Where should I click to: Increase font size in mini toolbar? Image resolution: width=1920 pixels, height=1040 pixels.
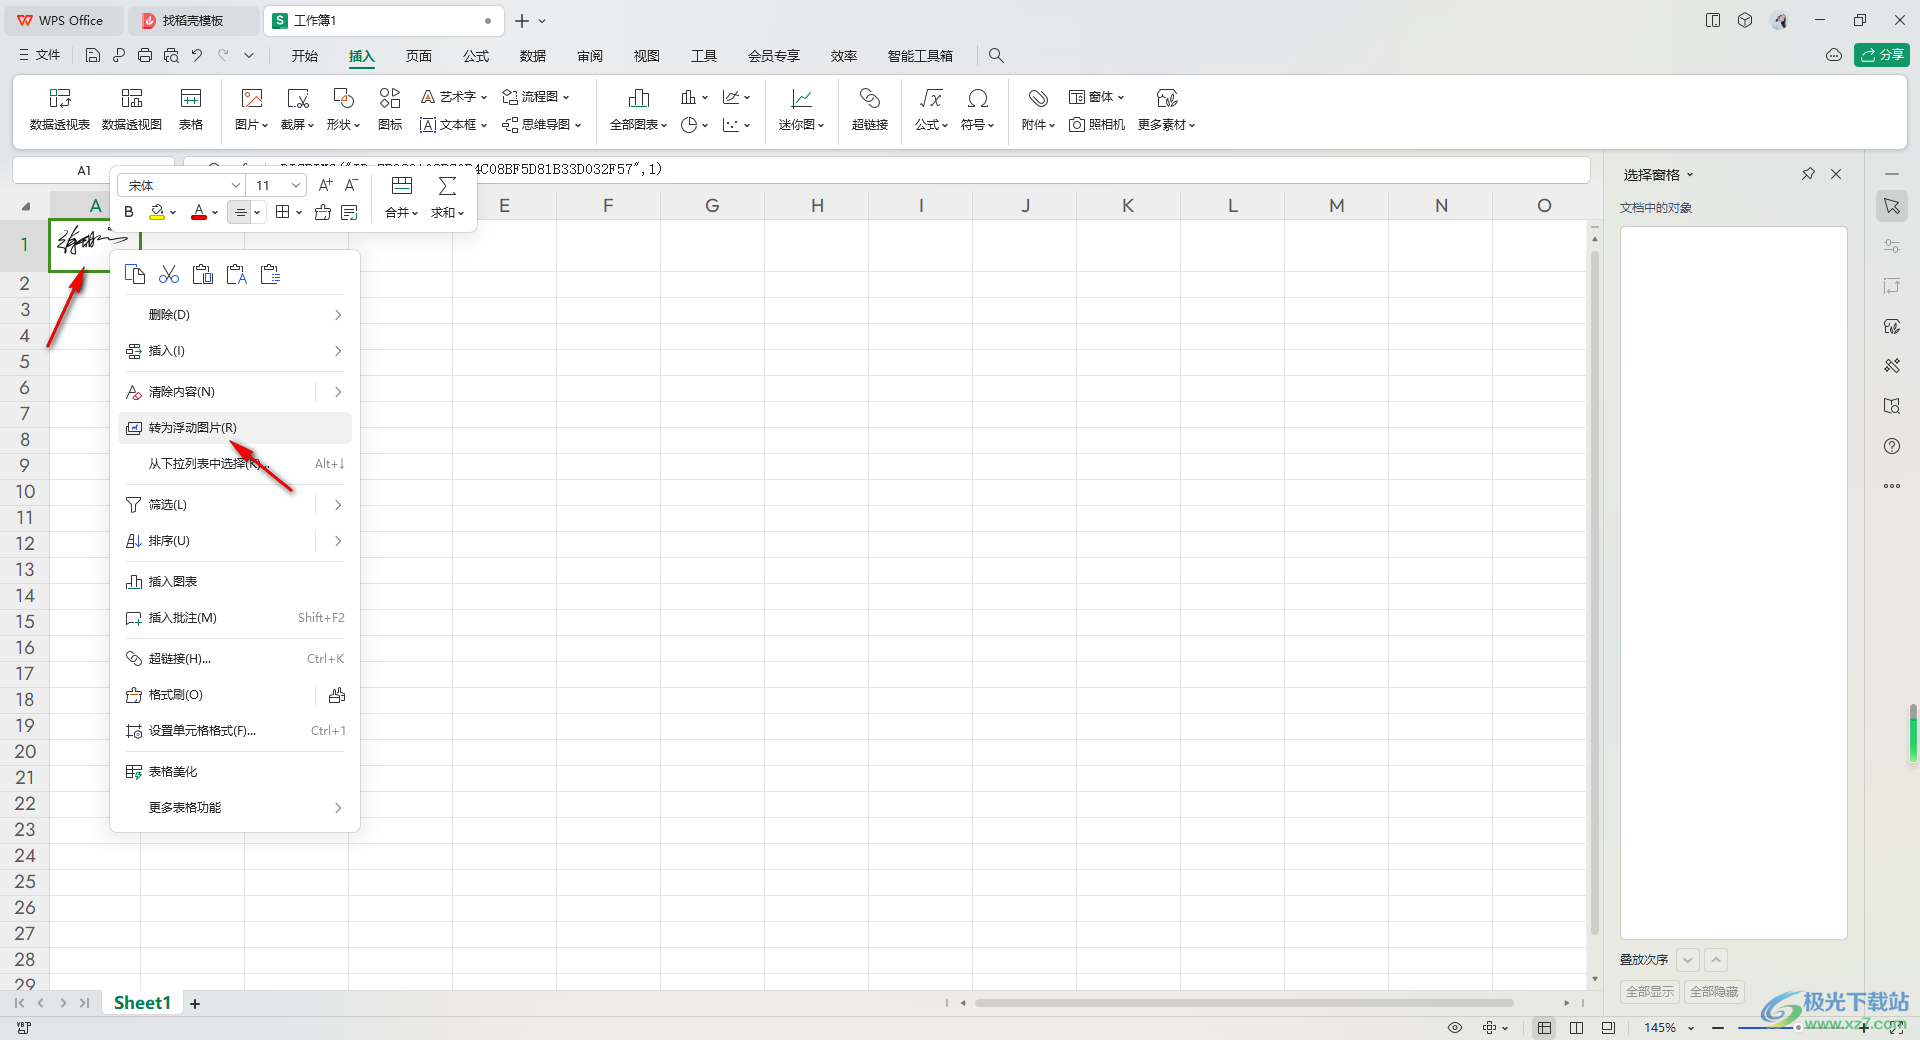point(325,185)
